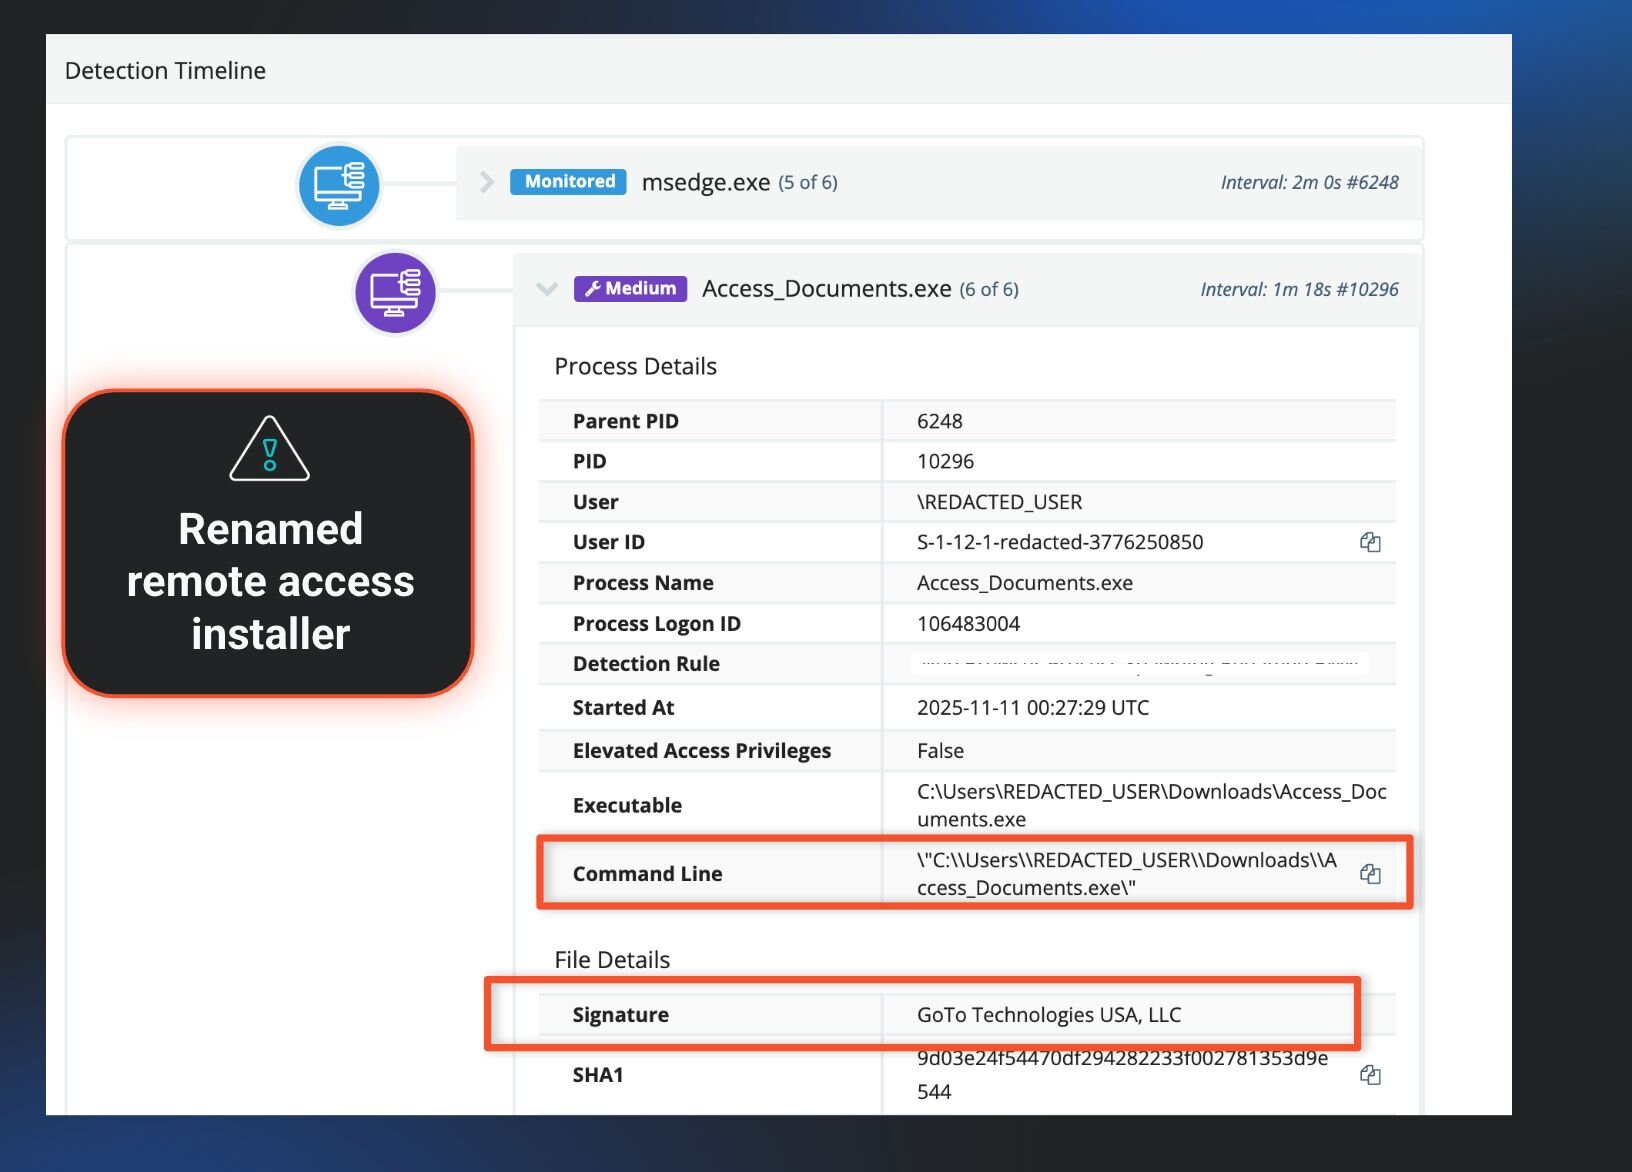1632x1172 pixels.
Task: Click the Parent PID value 6248
Action: (x=939, y=421)
